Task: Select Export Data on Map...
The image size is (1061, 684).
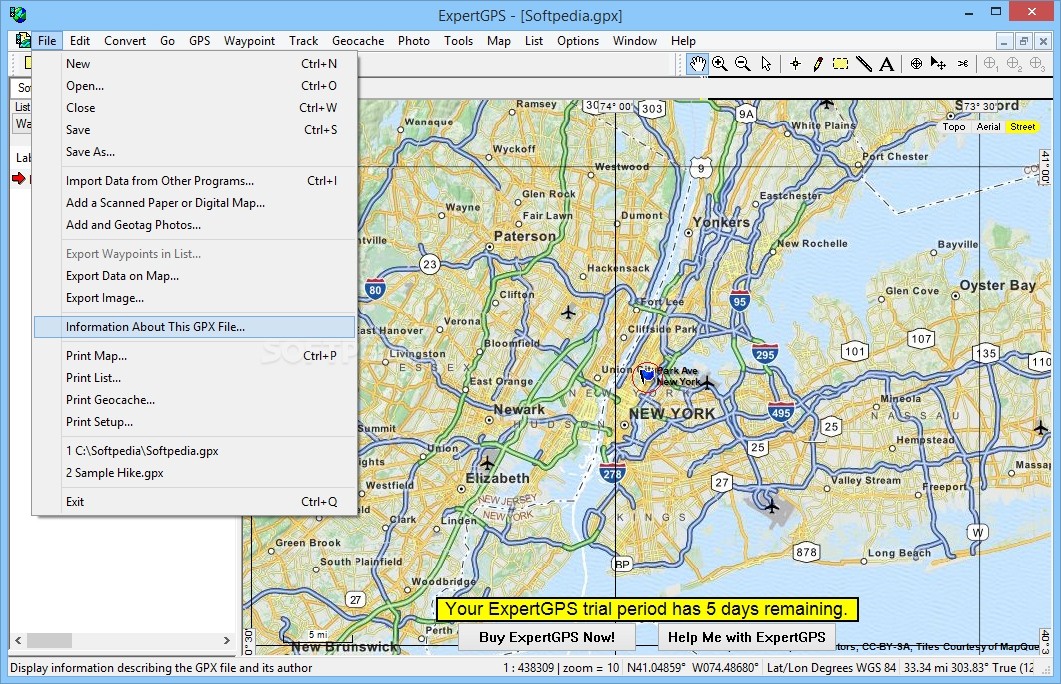Action: pyautogui.click(x=195, y=276)
